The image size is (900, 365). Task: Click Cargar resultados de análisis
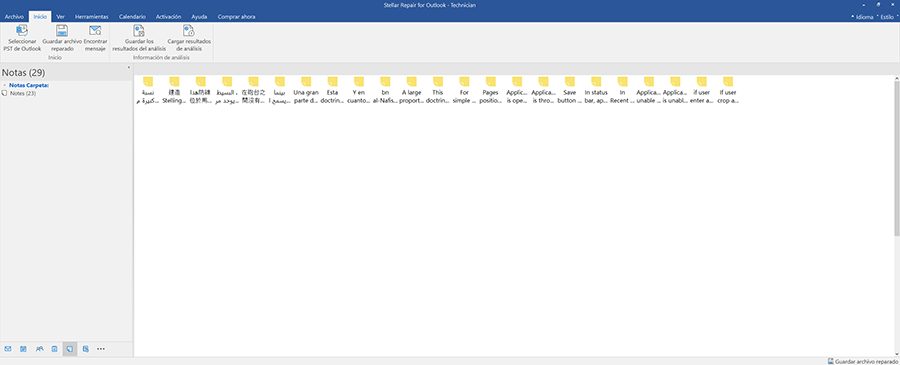point(189,38)
